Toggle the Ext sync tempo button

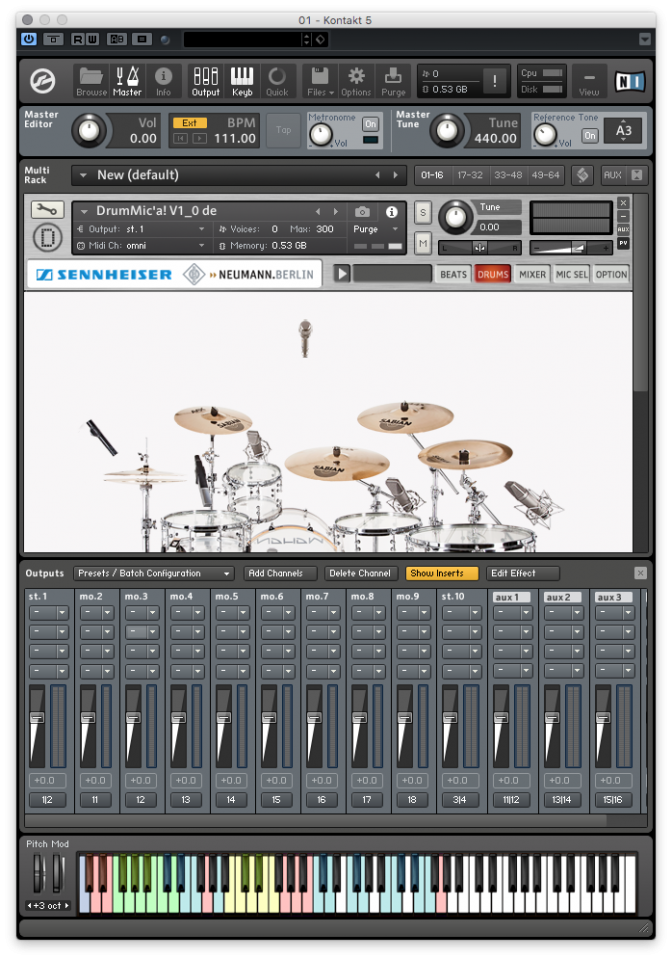190,123
